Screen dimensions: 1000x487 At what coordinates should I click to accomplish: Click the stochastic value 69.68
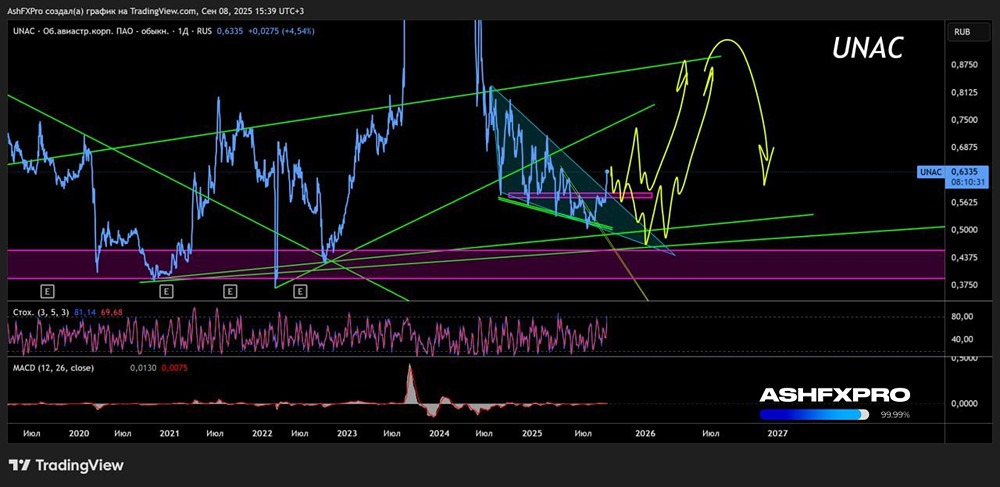click(112, 312)
